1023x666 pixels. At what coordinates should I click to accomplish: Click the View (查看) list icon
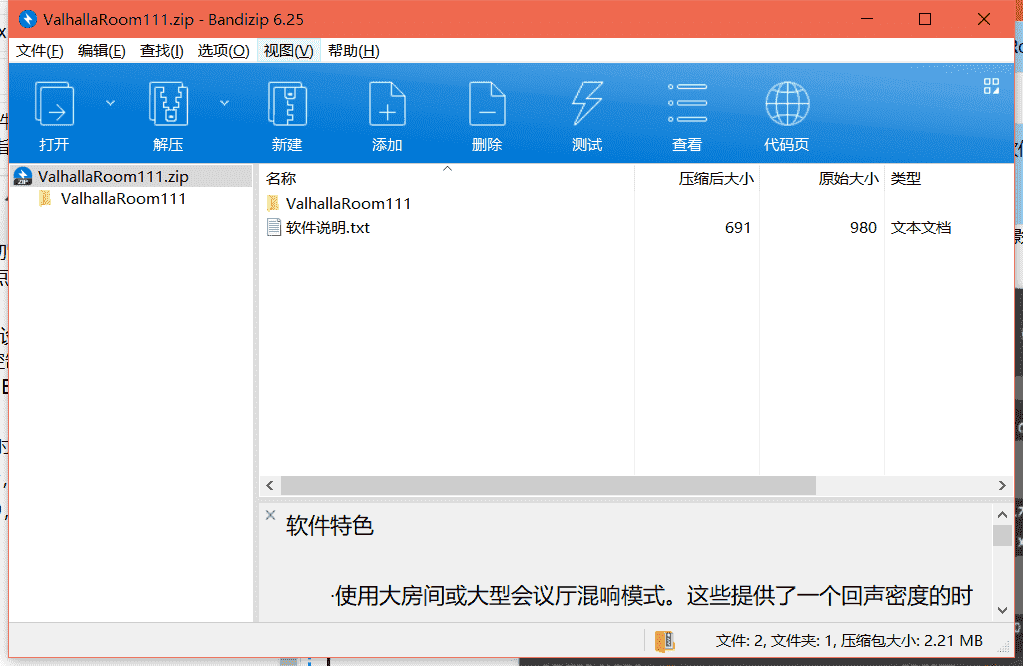(687, 103)
